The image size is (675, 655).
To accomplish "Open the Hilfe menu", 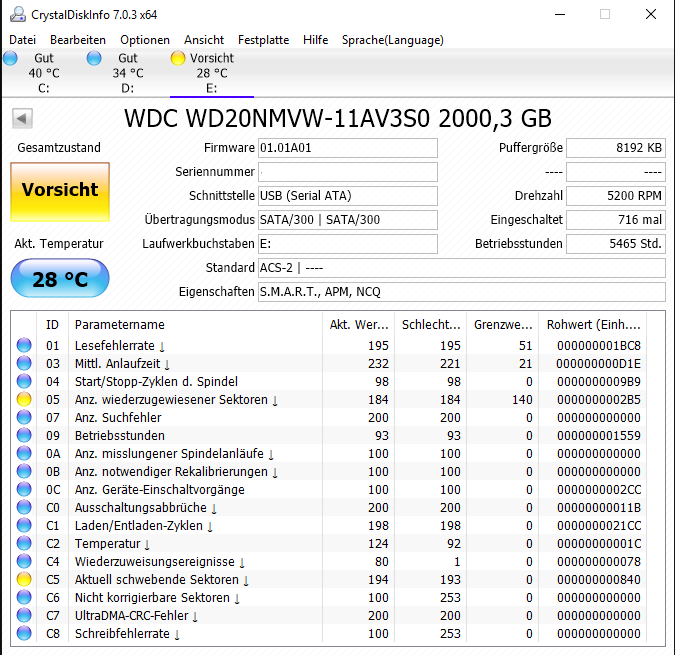I will (315, 40).
